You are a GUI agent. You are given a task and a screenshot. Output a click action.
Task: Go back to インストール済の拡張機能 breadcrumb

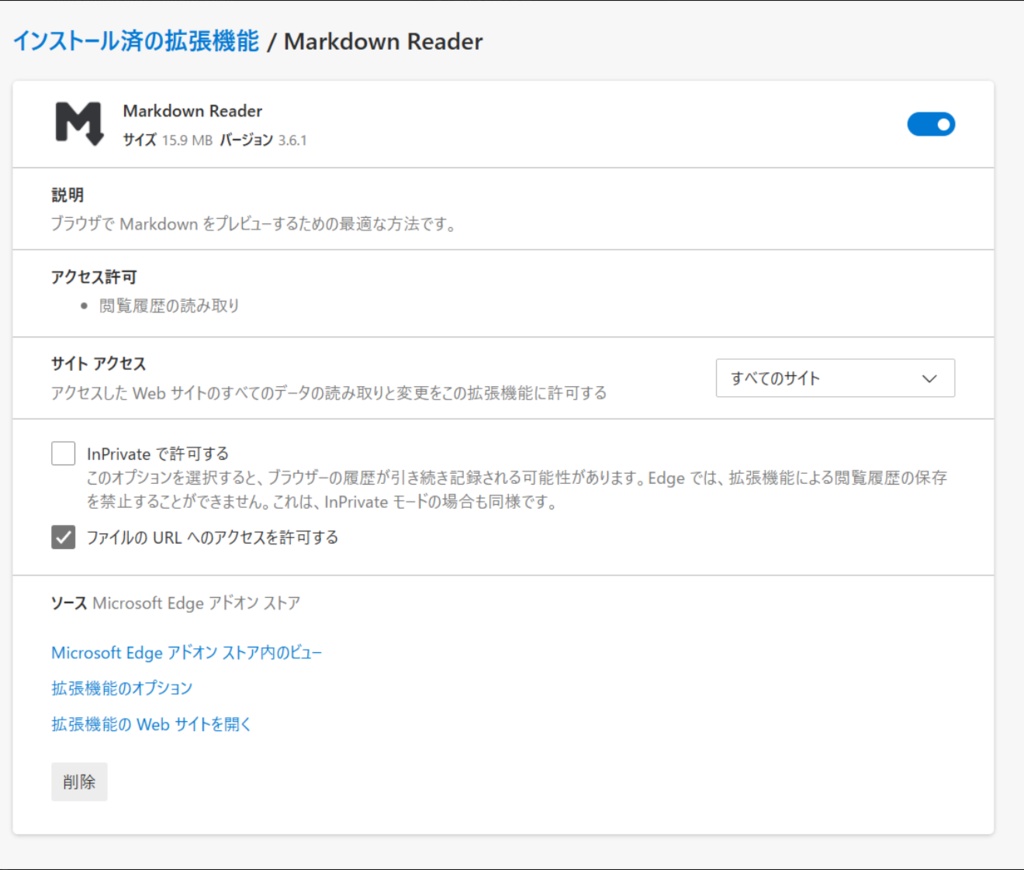136,40
